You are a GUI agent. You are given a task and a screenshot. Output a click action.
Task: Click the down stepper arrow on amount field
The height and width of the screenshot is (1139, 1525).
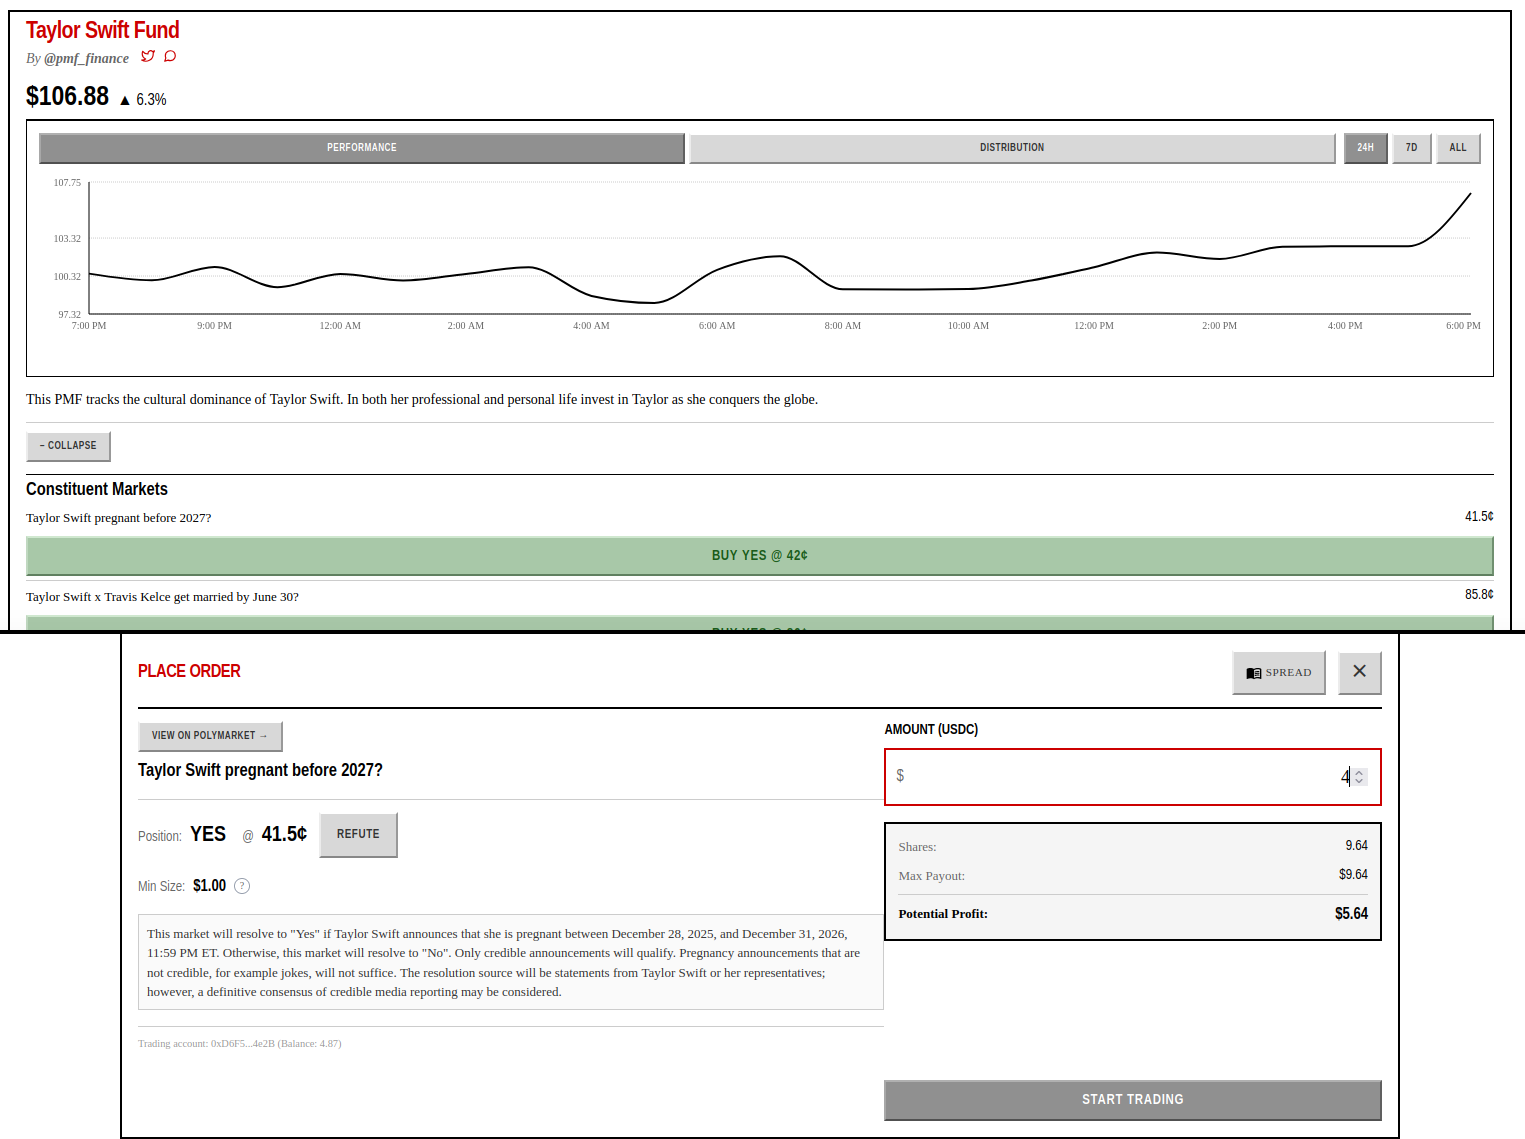[x=1360, y=781]
